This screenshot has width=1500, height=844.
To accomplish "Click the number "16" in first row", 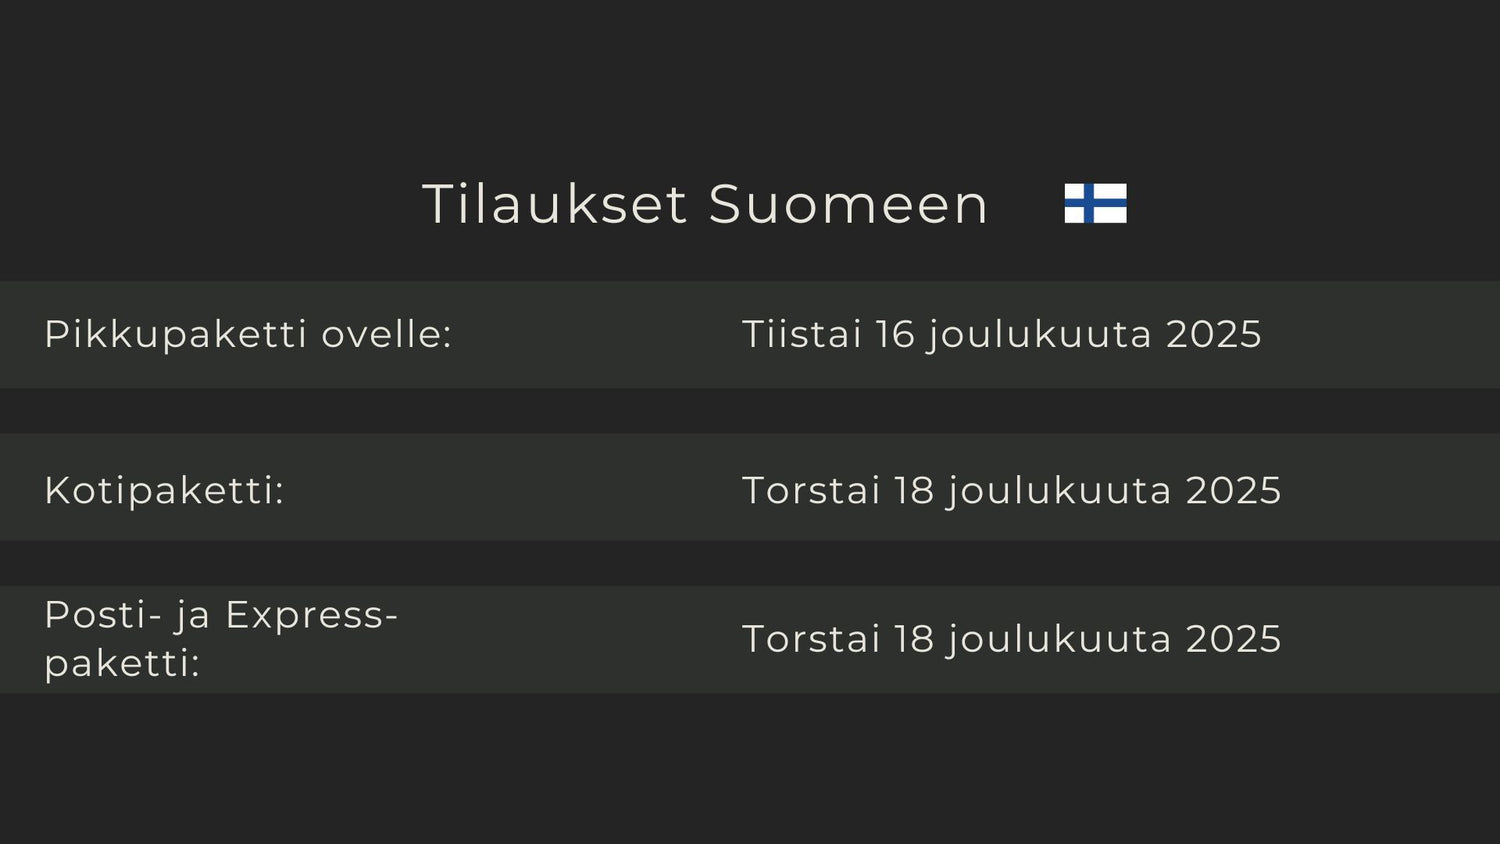I will coord(895,334).
